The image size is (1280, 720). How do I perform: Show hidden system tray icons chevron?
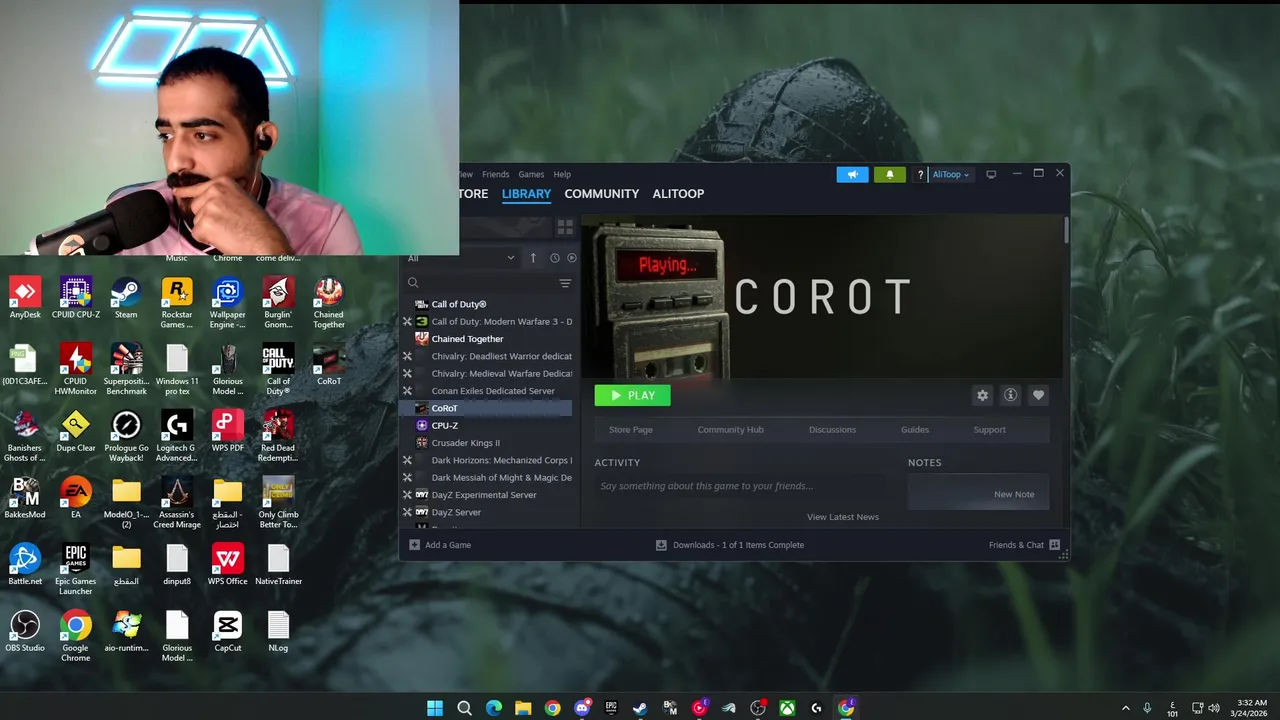coord(1125,708)
